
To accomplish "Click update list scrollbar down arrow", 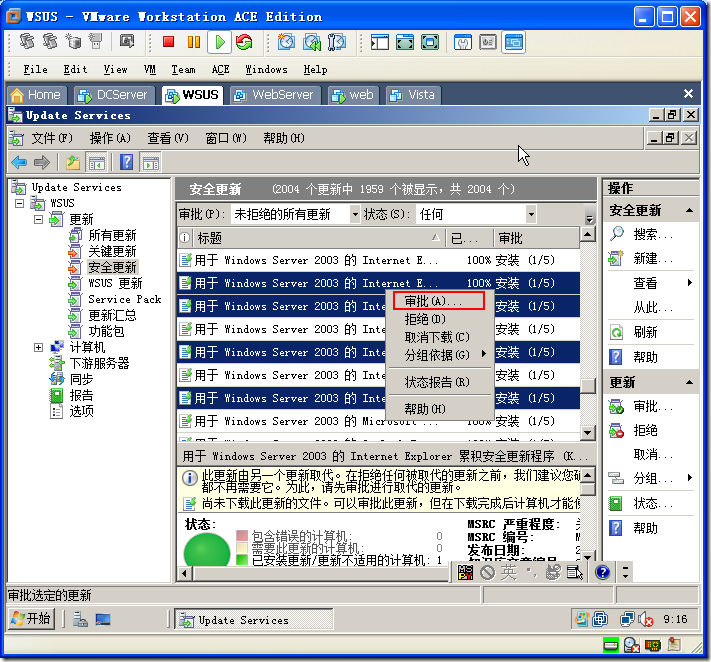I will 588,432.
